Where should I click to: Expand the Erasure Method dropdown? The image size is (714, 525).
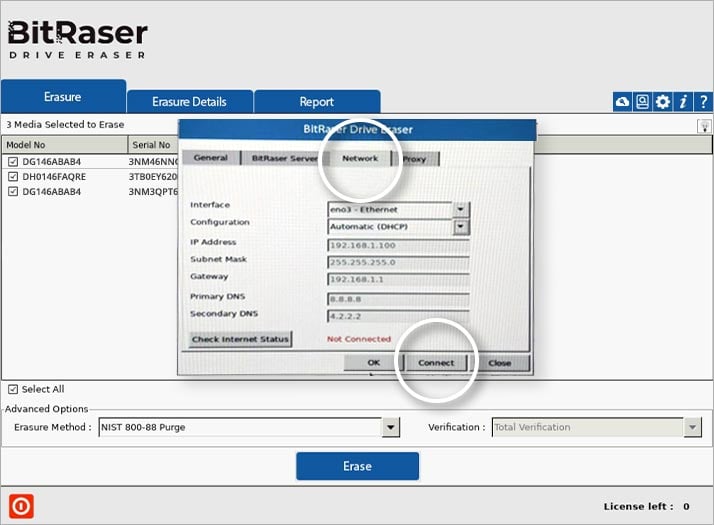(391, 427)
